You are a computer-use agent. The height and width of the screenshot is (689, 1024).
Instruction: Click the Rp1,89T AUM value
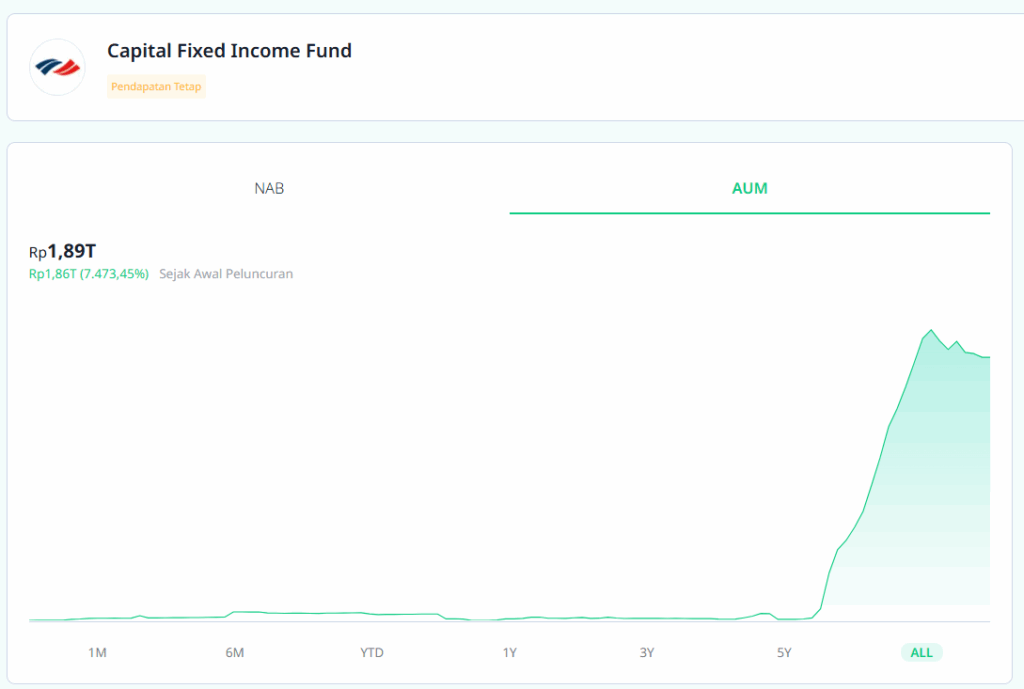click(x=63, y=251)
